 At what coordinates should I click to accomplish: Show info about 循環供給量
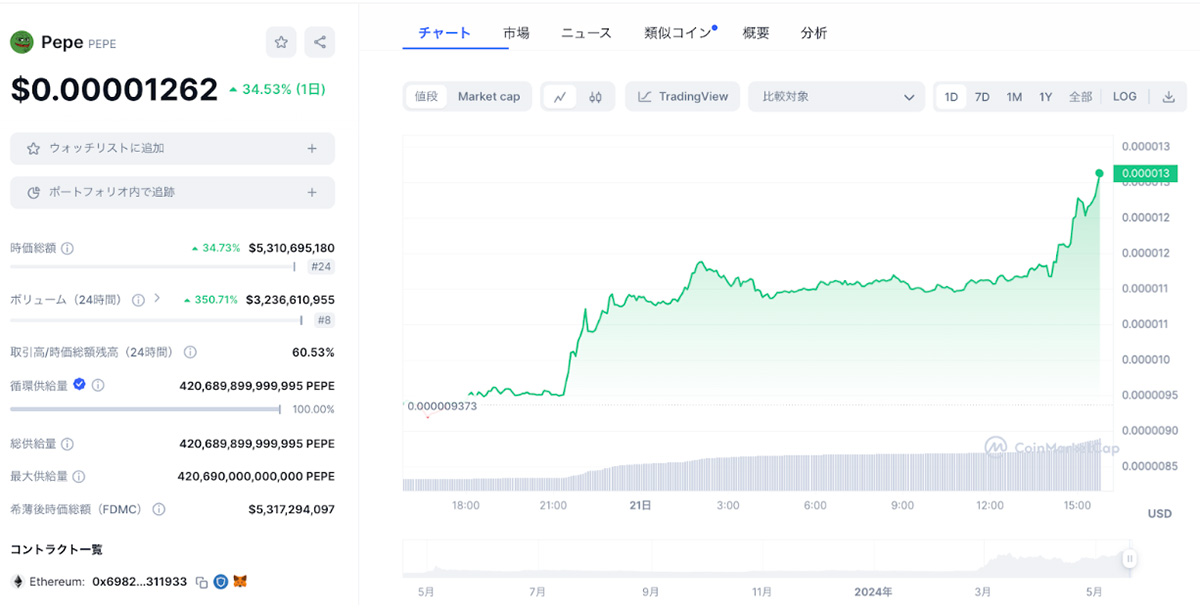point(98,385)
